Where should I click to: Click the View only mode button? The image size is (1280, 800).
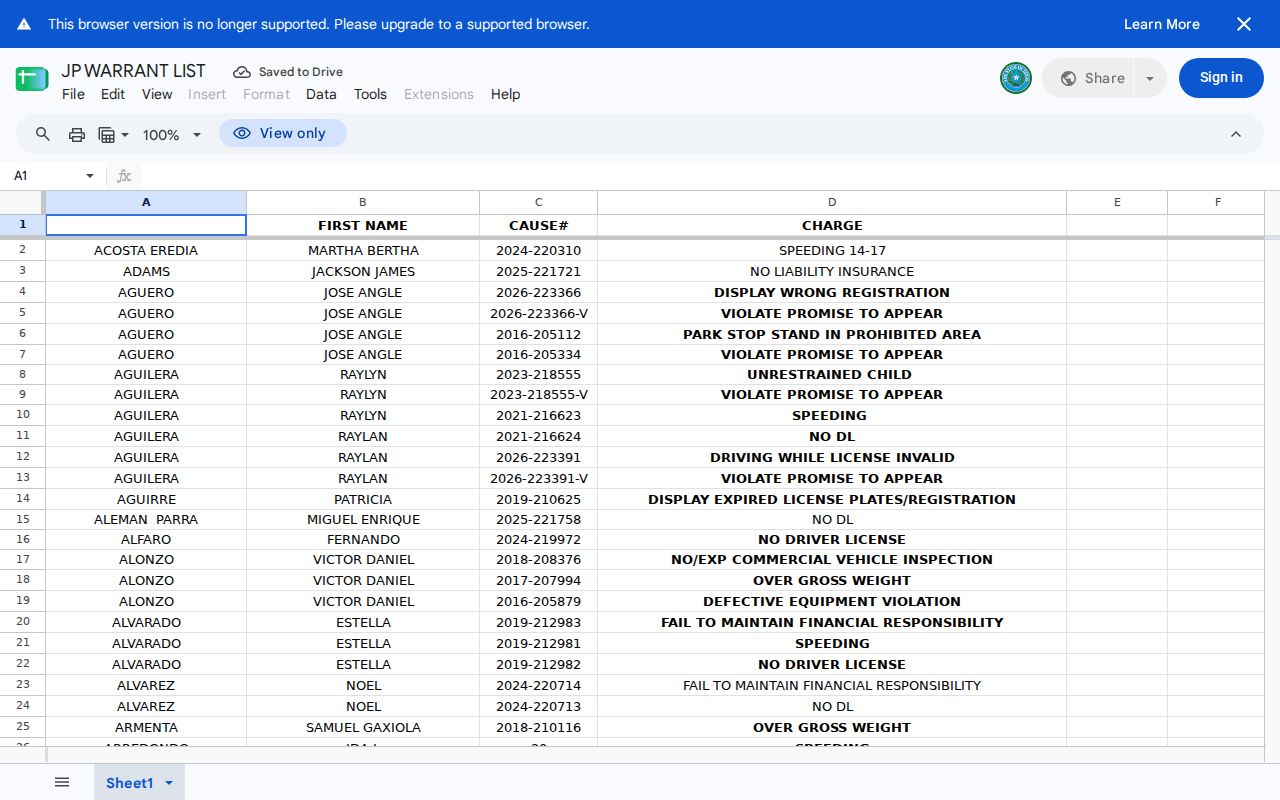(x=283, y=133)
